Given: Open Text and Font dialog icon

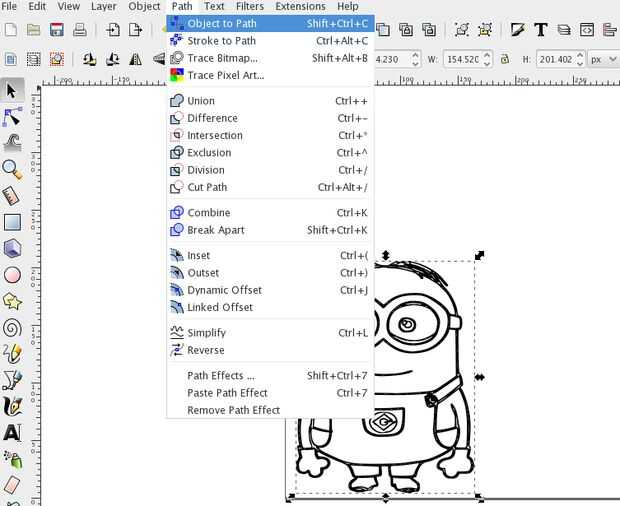Looking at the screenshot, I should (541, 30).
